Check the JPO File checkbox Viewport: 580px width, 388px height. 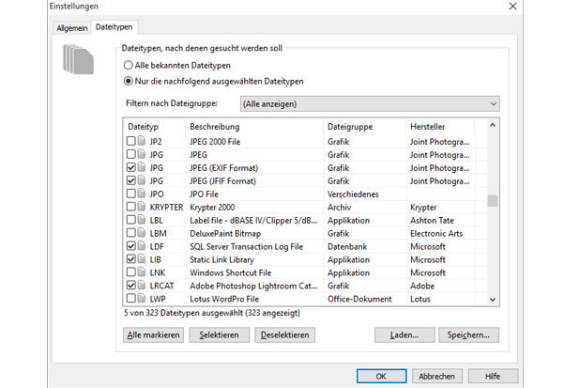pyautogui.click(x=131, y=193)
